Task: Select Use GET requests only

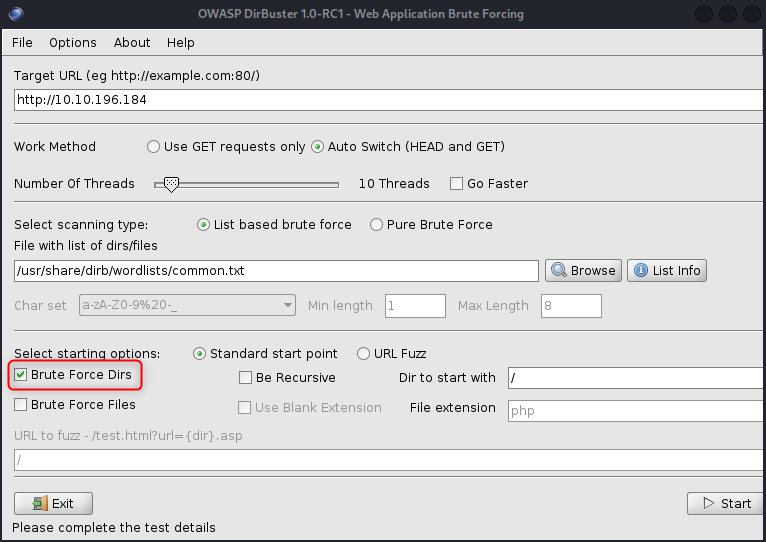Action: 153,147
